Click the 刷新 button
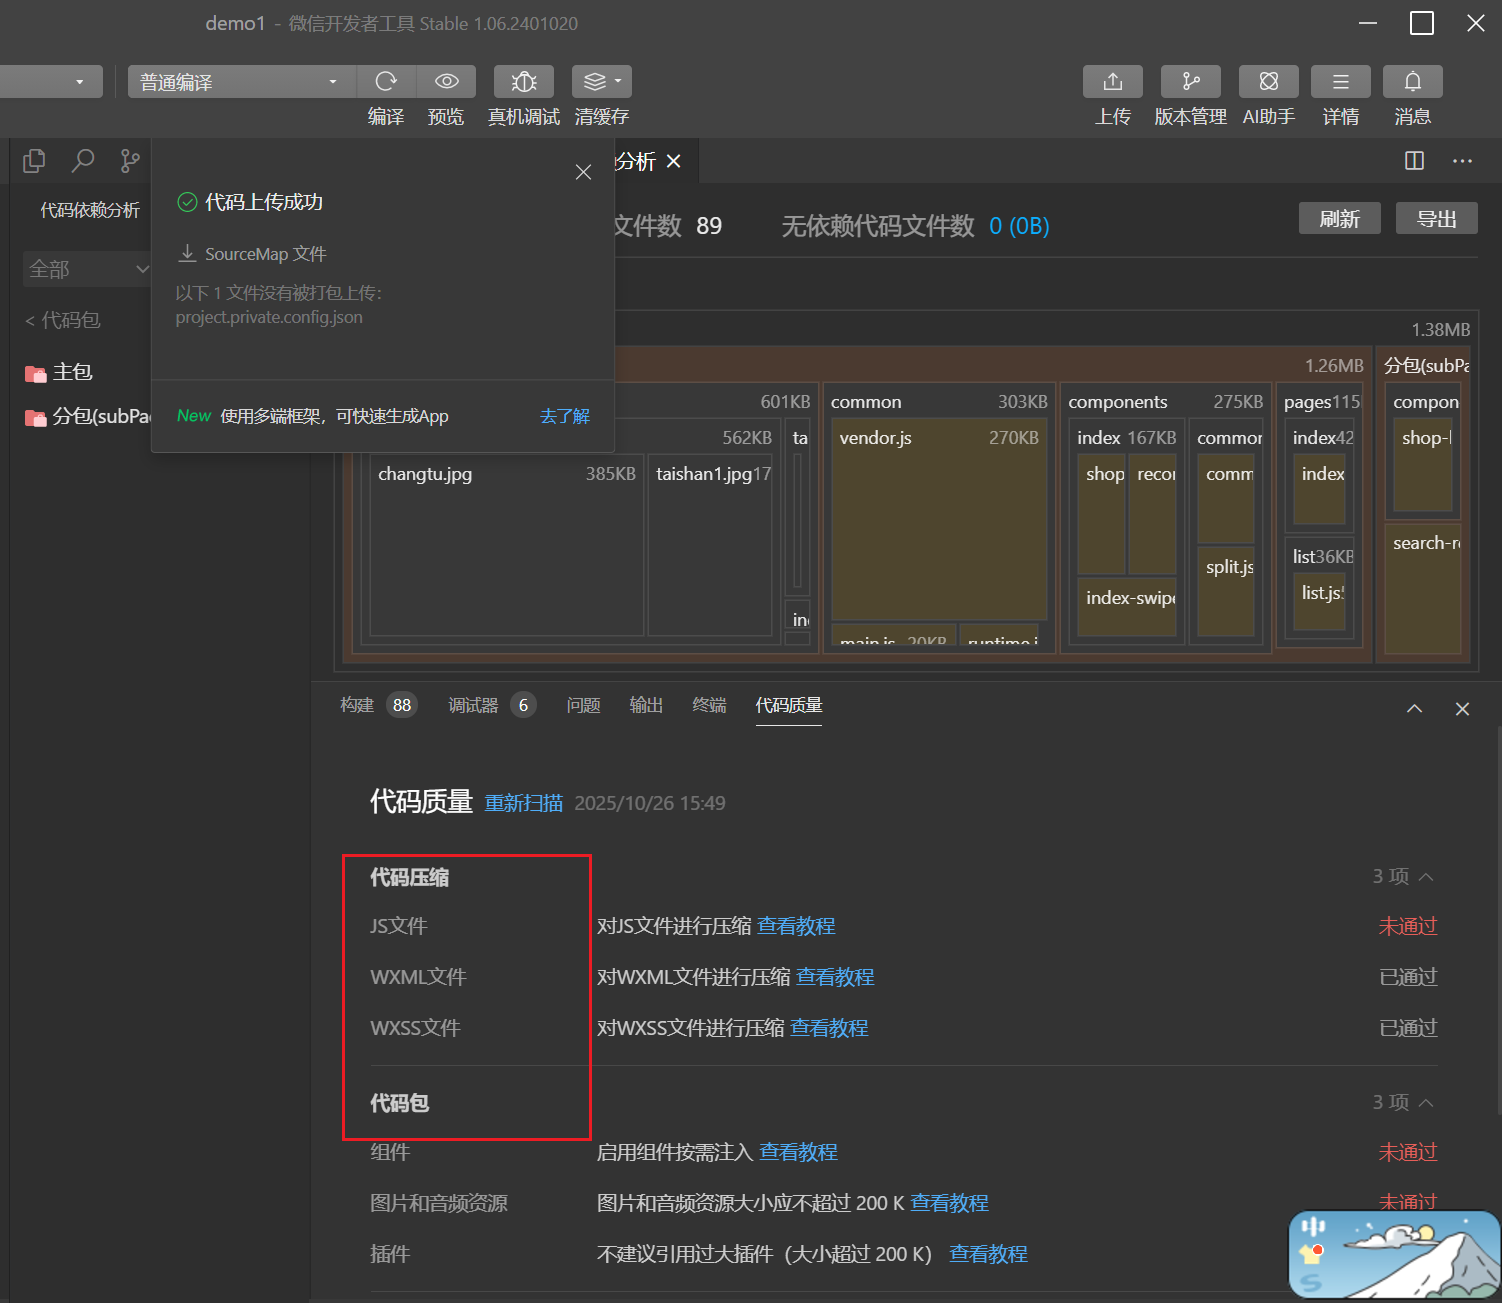Viewport: 1502px width, 1303px height. point(1340,219)
